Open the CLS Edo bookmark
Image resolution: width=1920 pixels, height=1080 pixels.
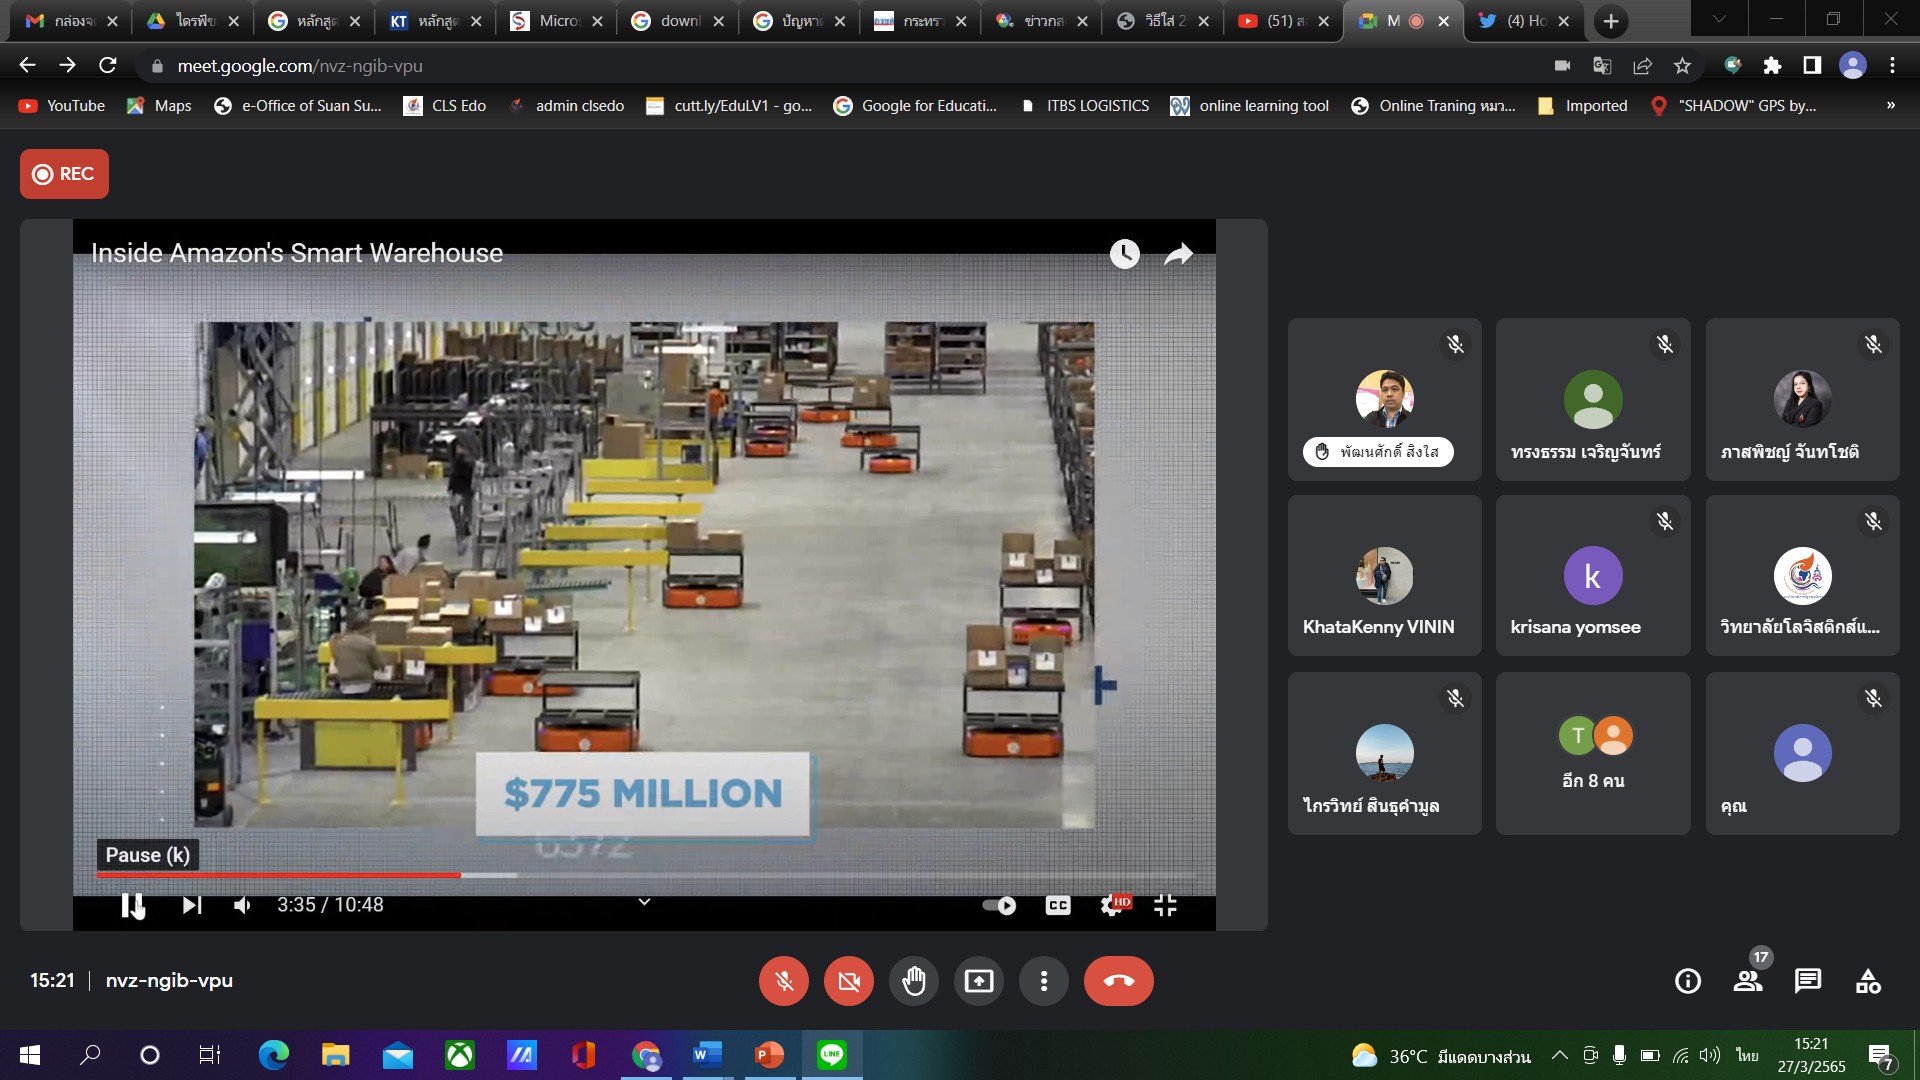coord(445,105)
